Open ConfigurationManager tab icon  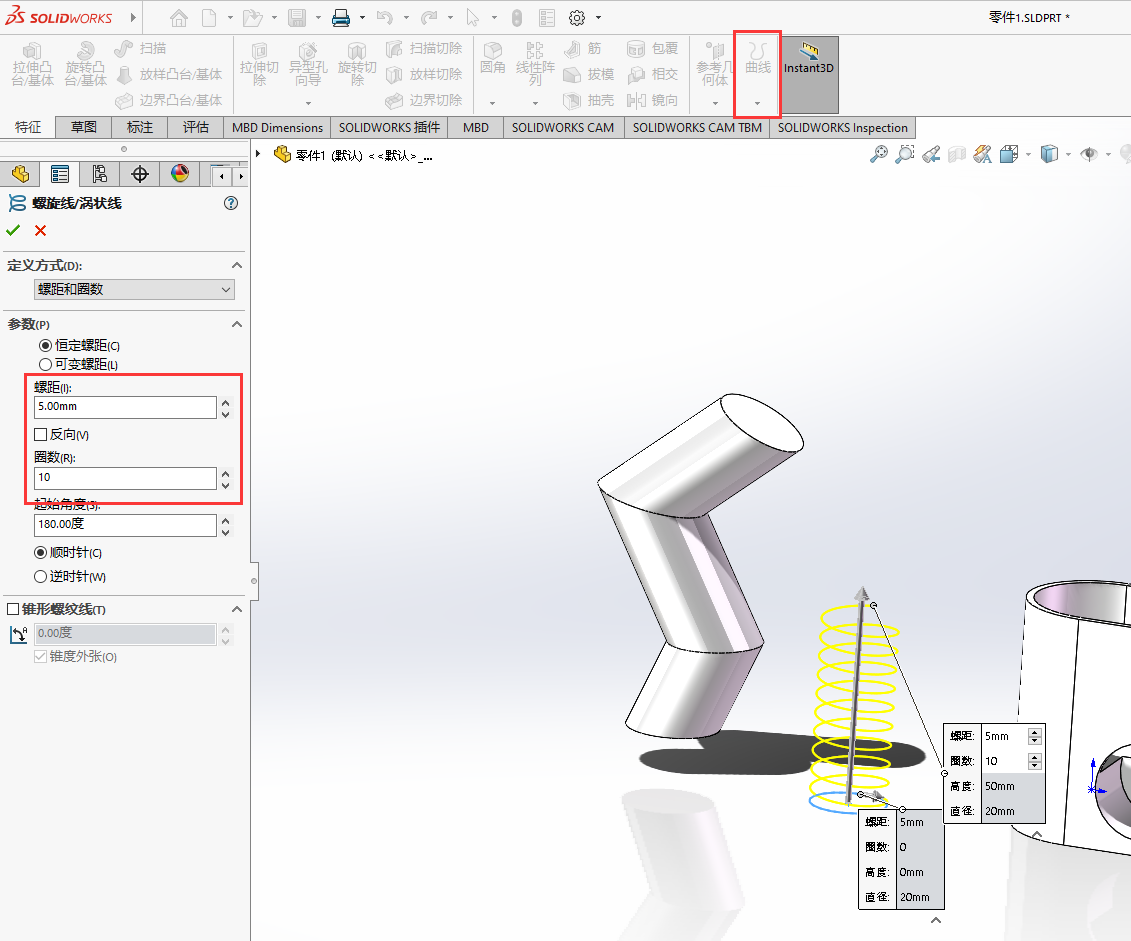point(100,174)
